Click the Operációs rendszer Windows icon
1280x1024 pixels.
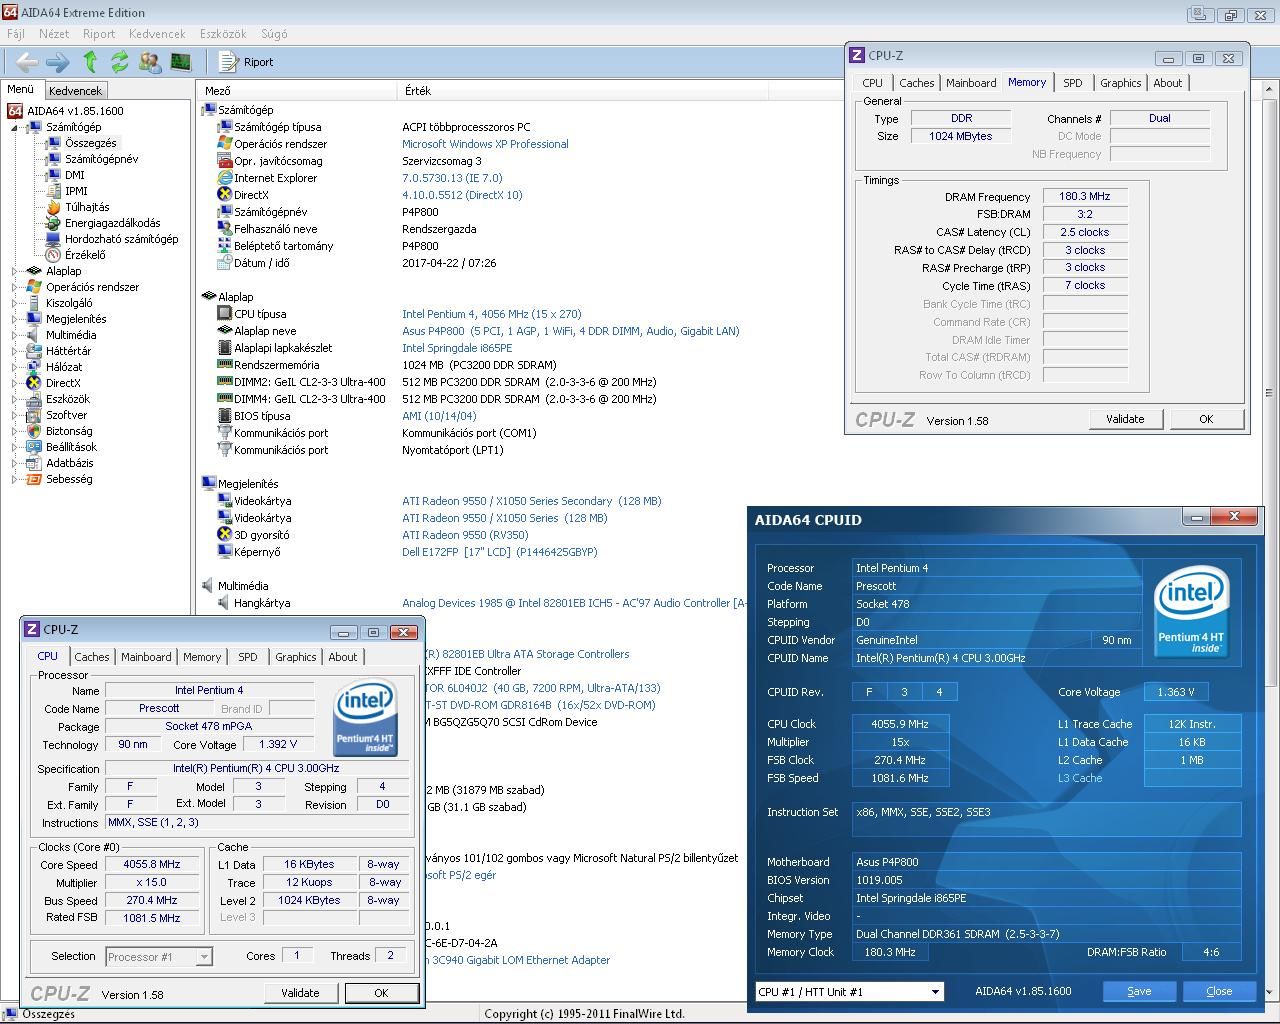[34, 287]
